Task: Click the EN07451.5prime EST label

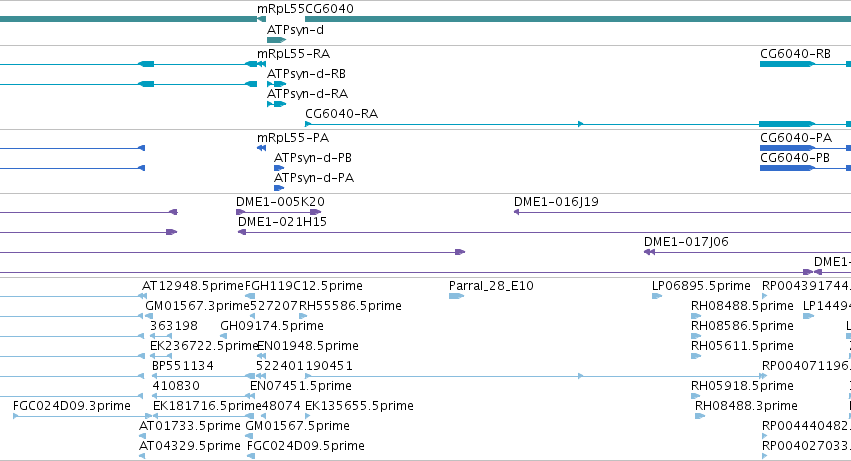Action: (301, 387)
